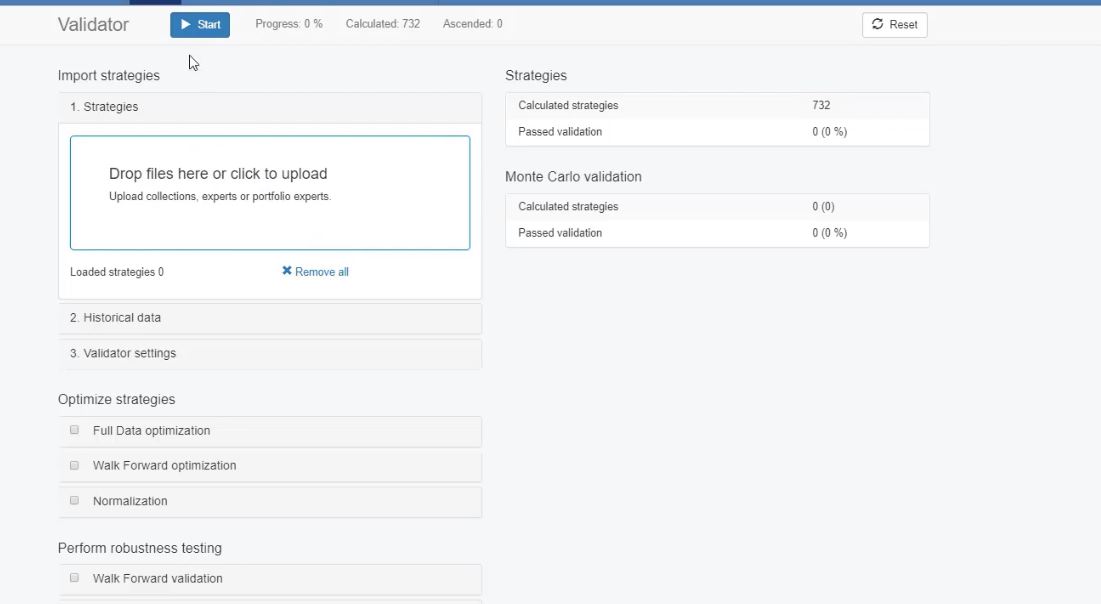Screen dimensions: 1101x604
Task: Click the Remove all link
Action: pos(321,272)
